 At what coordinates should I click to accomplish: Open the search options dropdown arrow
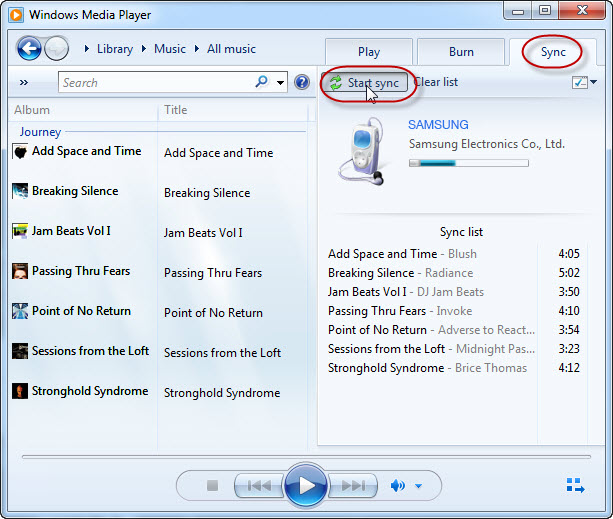(x=280, y=82)
